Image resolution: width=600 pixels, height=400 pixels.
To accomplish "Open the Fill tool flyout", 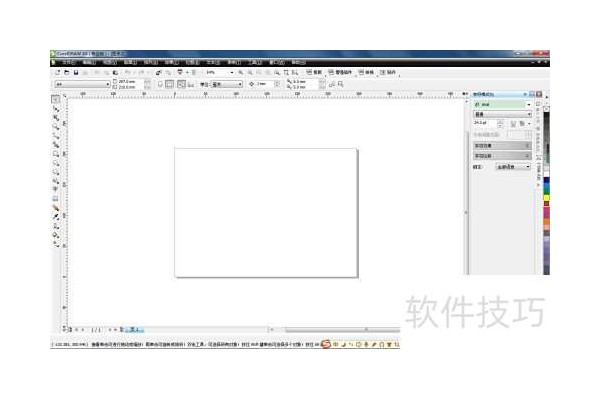I will click(55, 235).
